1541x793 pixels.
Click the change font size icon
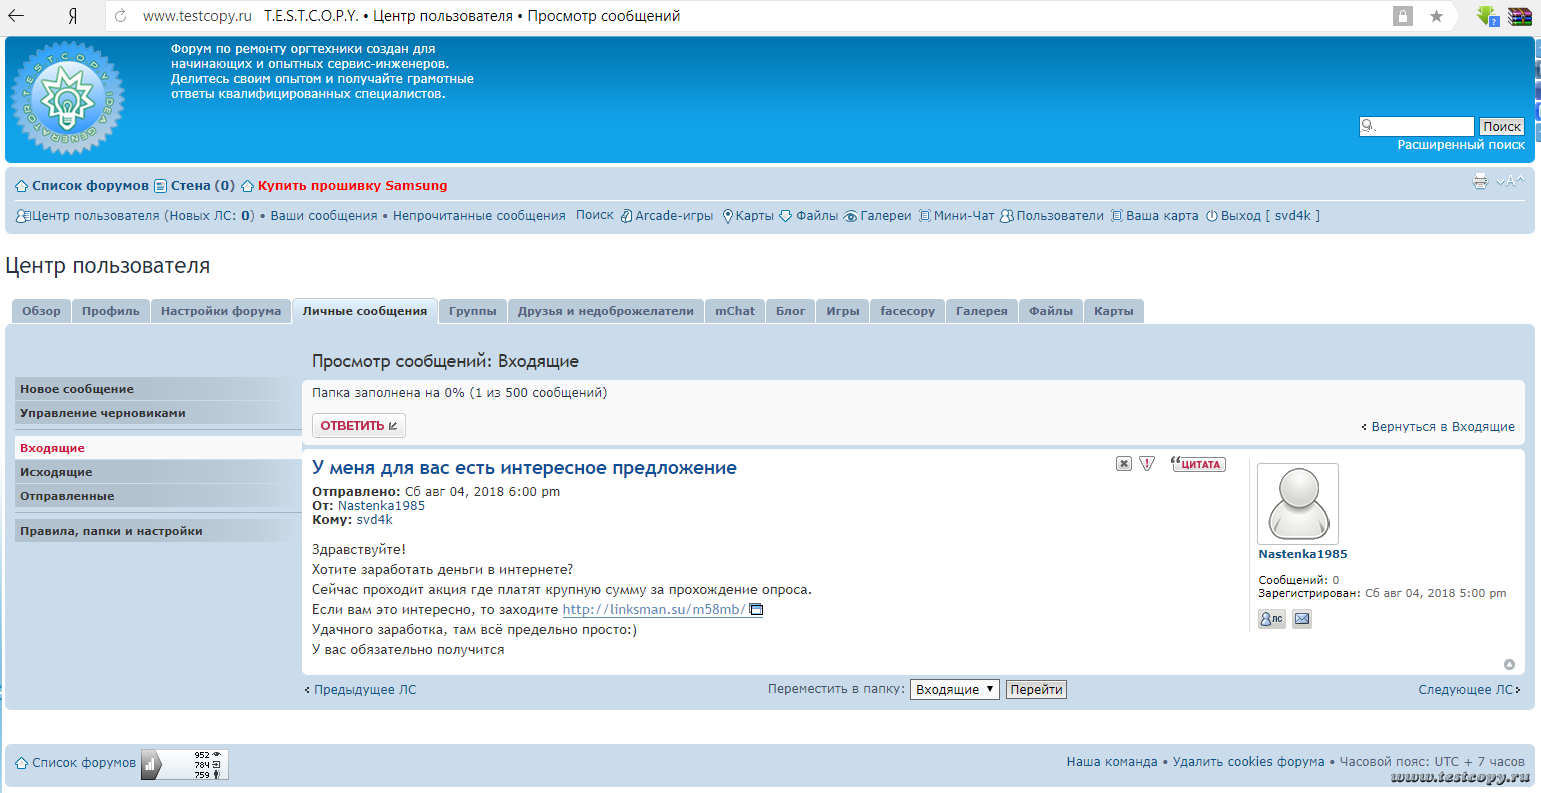point(1510,181)
